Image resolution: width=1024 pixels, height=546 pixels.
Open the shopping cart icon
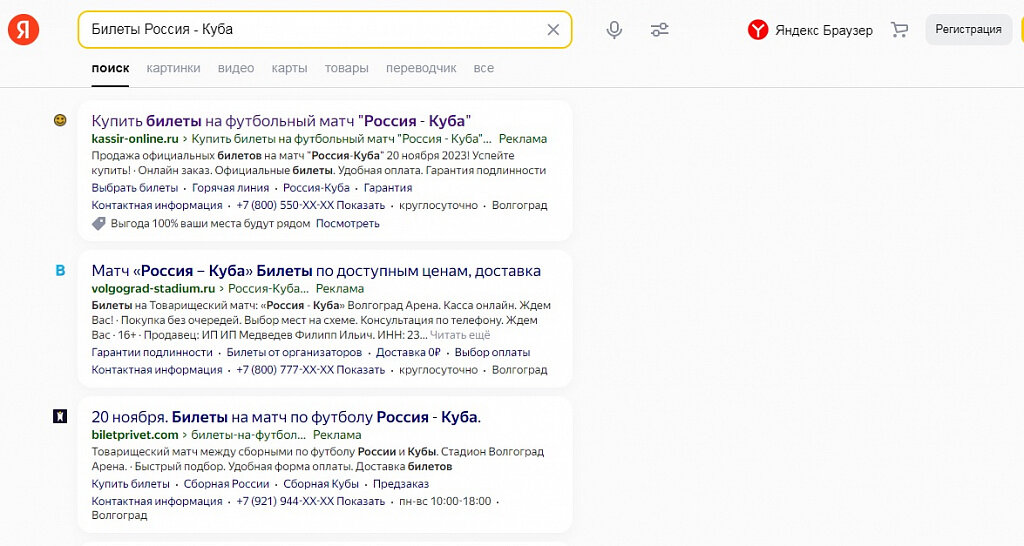pos(899,29)
